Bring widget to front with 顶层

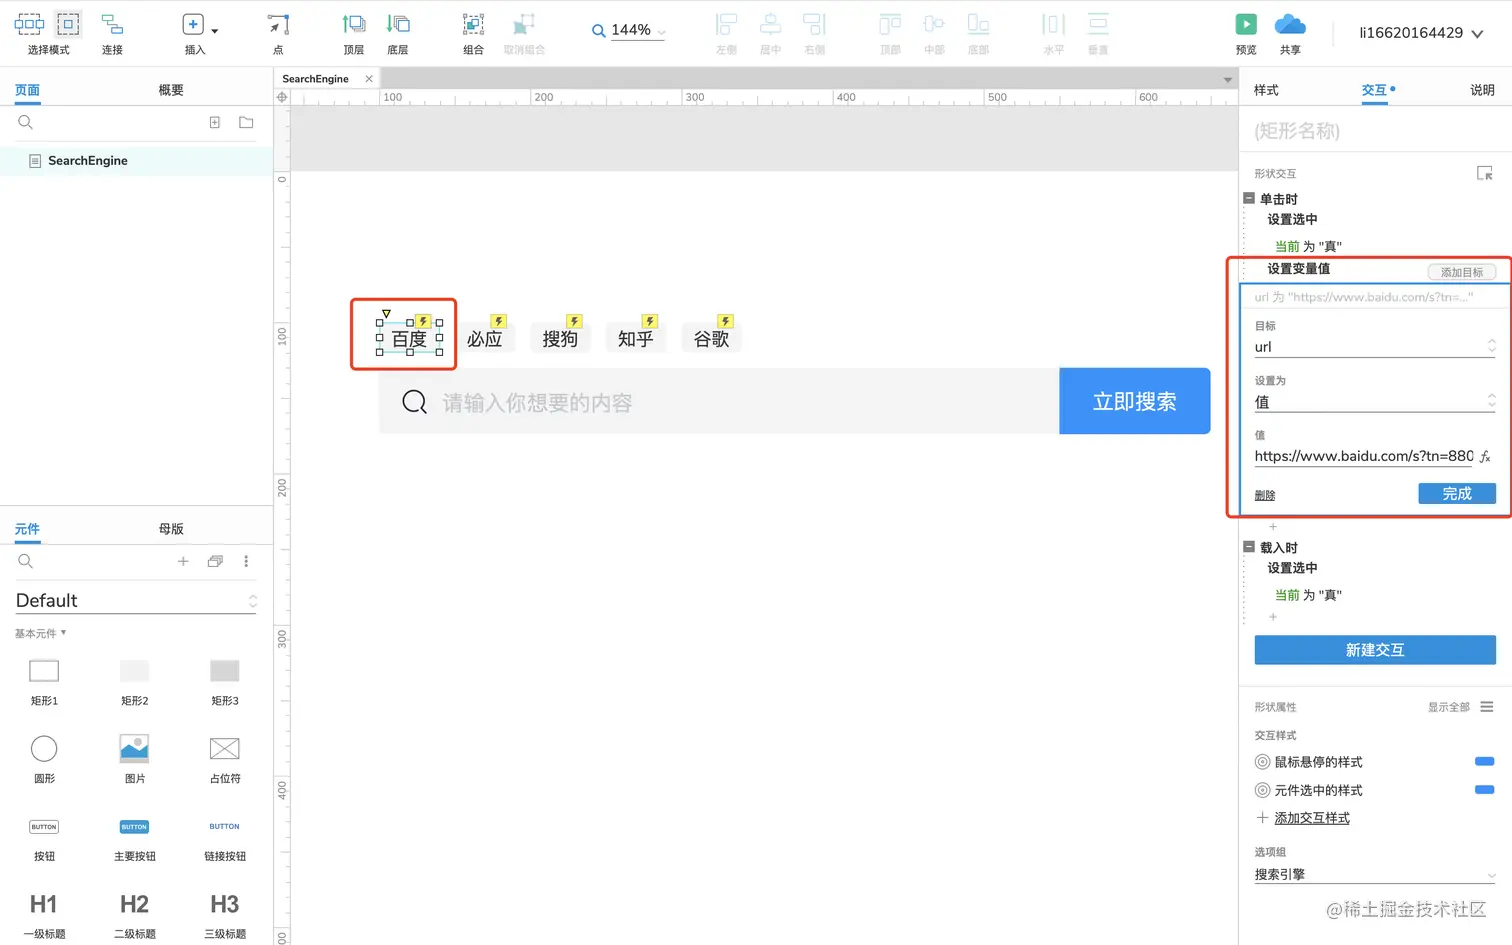[x=354, y=24]
